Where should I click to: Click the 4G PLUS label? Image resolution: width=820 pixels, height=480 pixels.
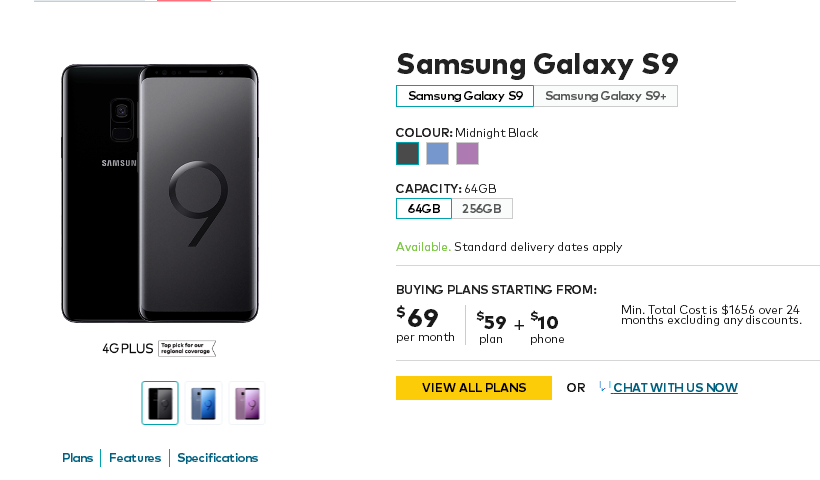(128, 349)
